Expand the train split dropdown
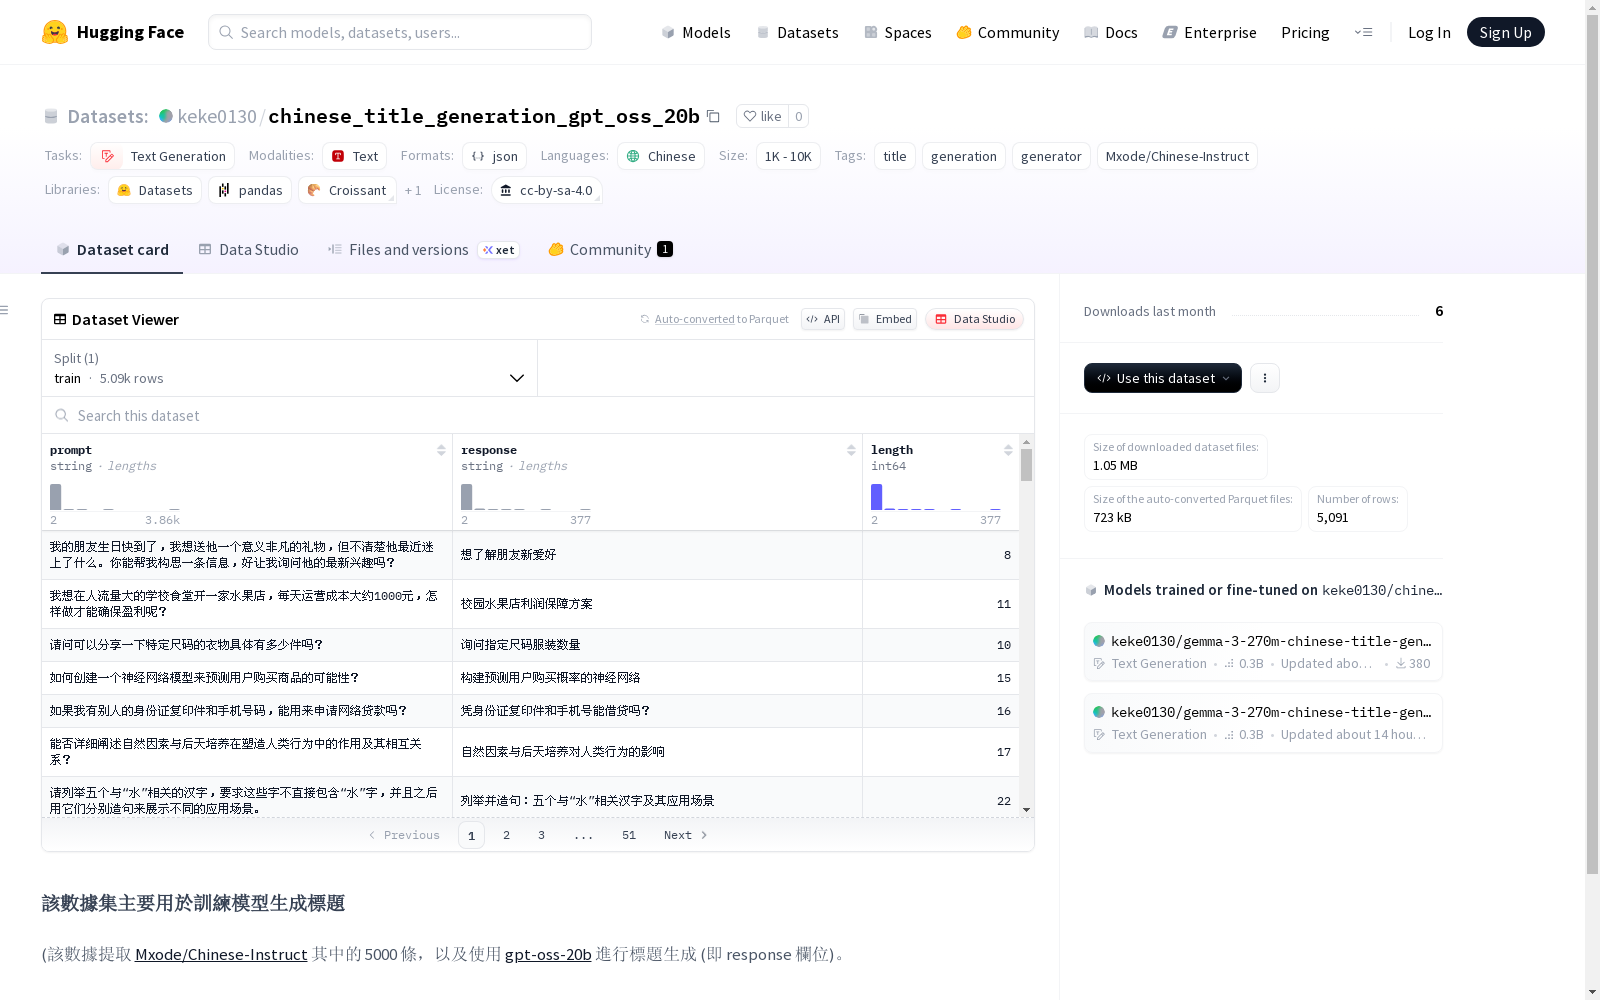The height and width of the screenshot is (1000, 1600). click(x=289, y=368)
